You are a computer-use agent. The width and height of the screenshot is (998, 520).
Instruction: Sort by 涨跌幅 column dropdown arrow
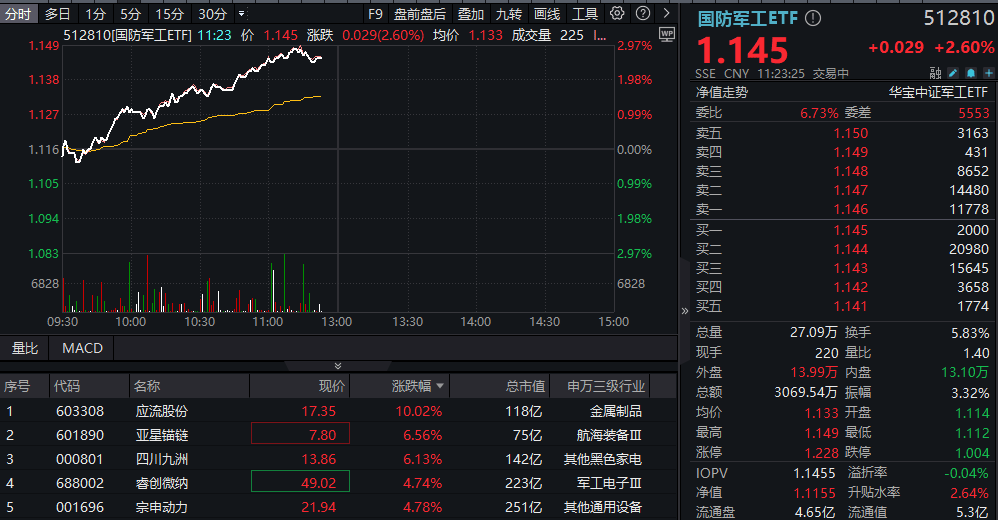click(x=440, y=386)
